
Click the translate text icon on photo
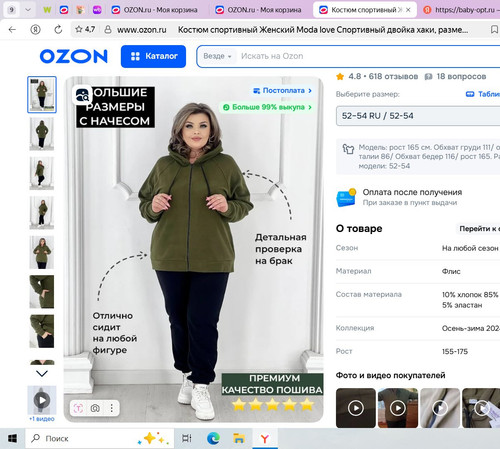coord(78,408)
